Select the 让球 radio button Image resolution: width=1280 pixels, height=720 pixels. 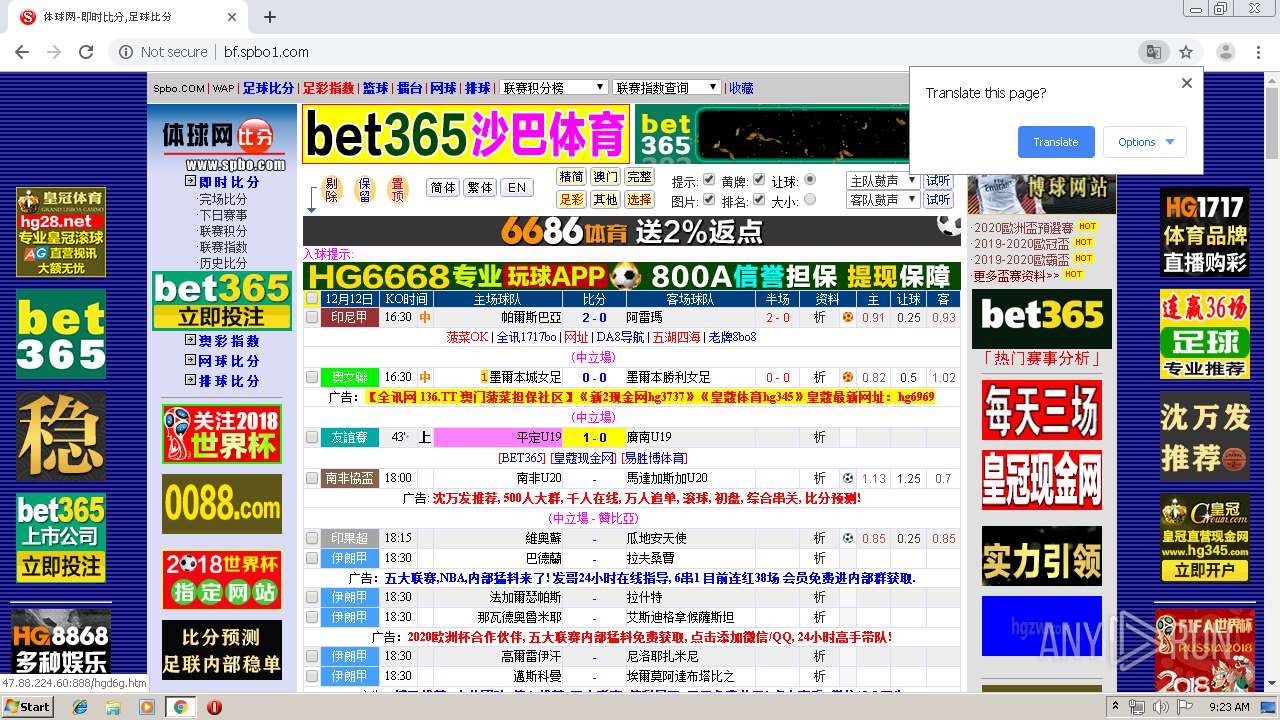point(810,180)
